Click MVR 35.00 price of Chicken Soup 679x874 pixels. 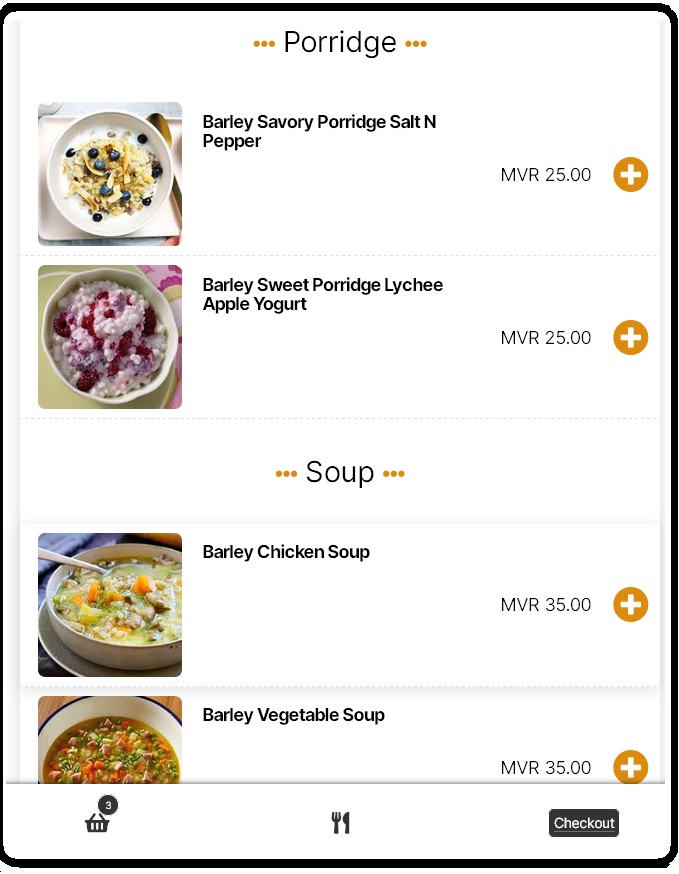545,605
